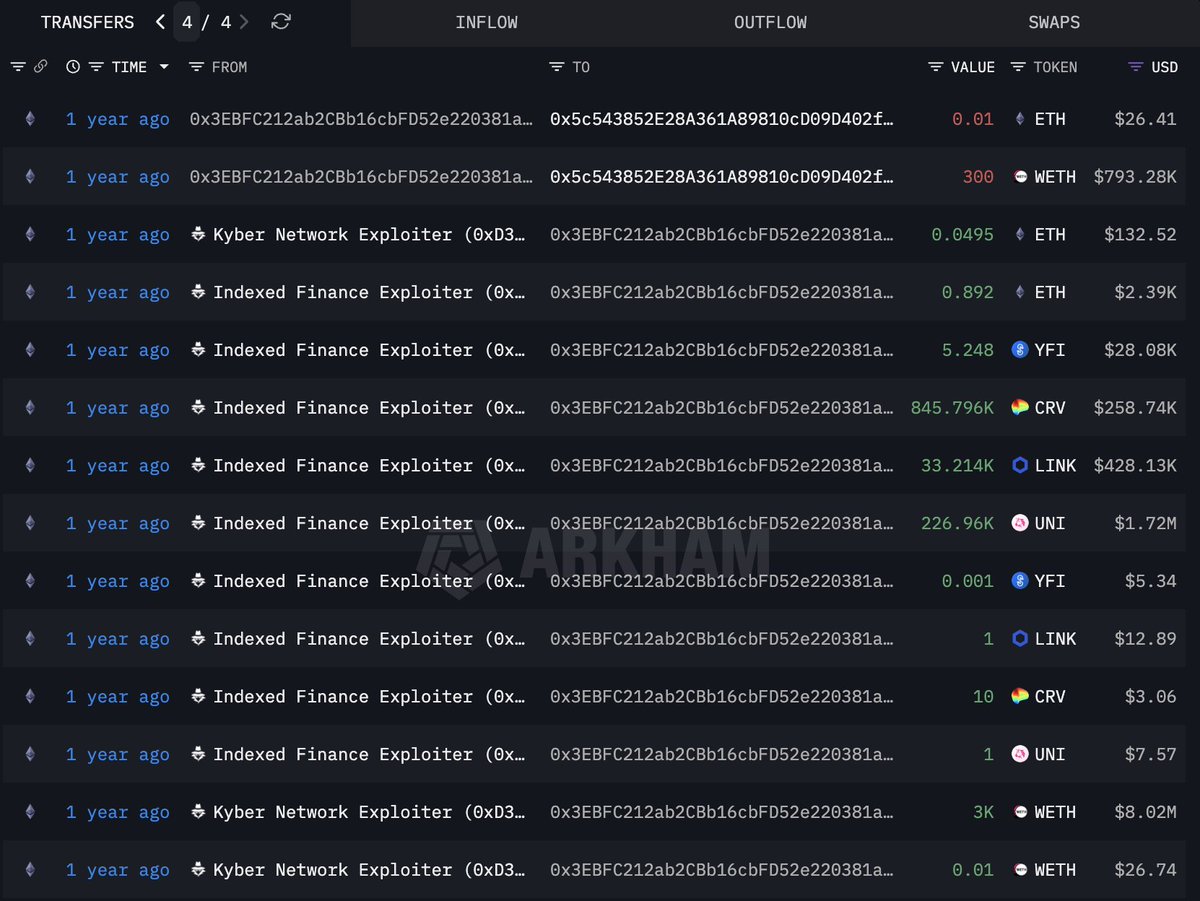Refresh the transfers list
The width and height of the screenshot is (1200, 901).
pyautogui.click(x=281, y=22)
